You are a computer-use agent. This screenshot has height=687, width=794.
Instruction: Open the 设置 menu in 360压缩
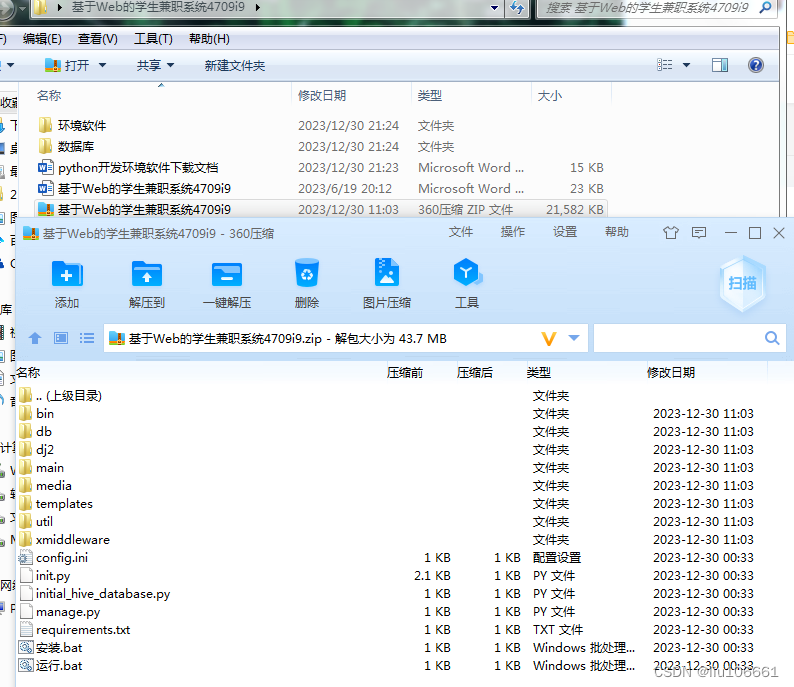pyautogui.click(x=565, y=232)
